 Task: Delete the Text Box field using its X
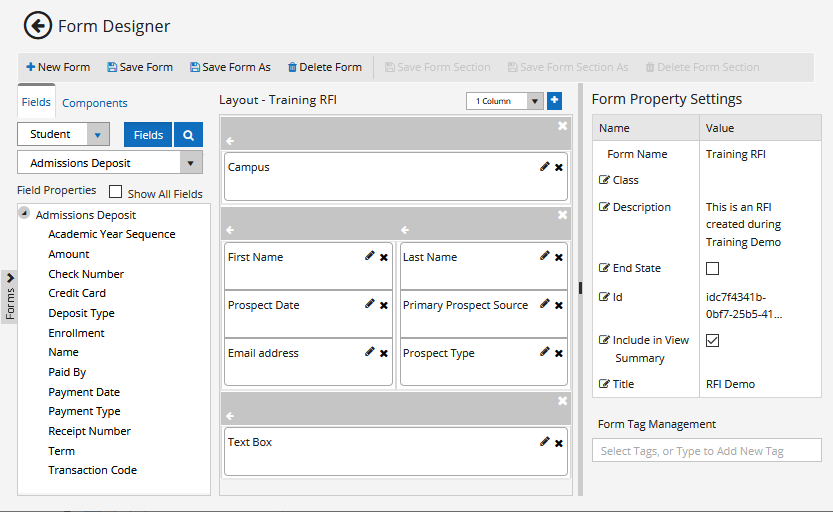558,443
